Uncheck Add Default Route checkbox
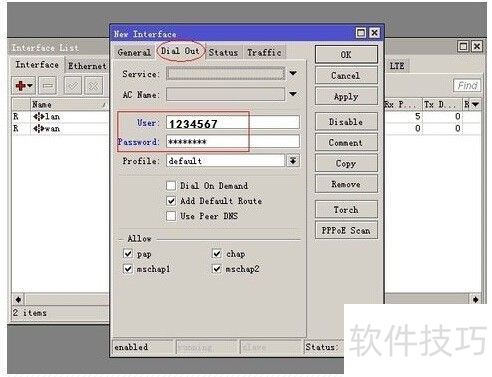 click(x=171, y=201)
